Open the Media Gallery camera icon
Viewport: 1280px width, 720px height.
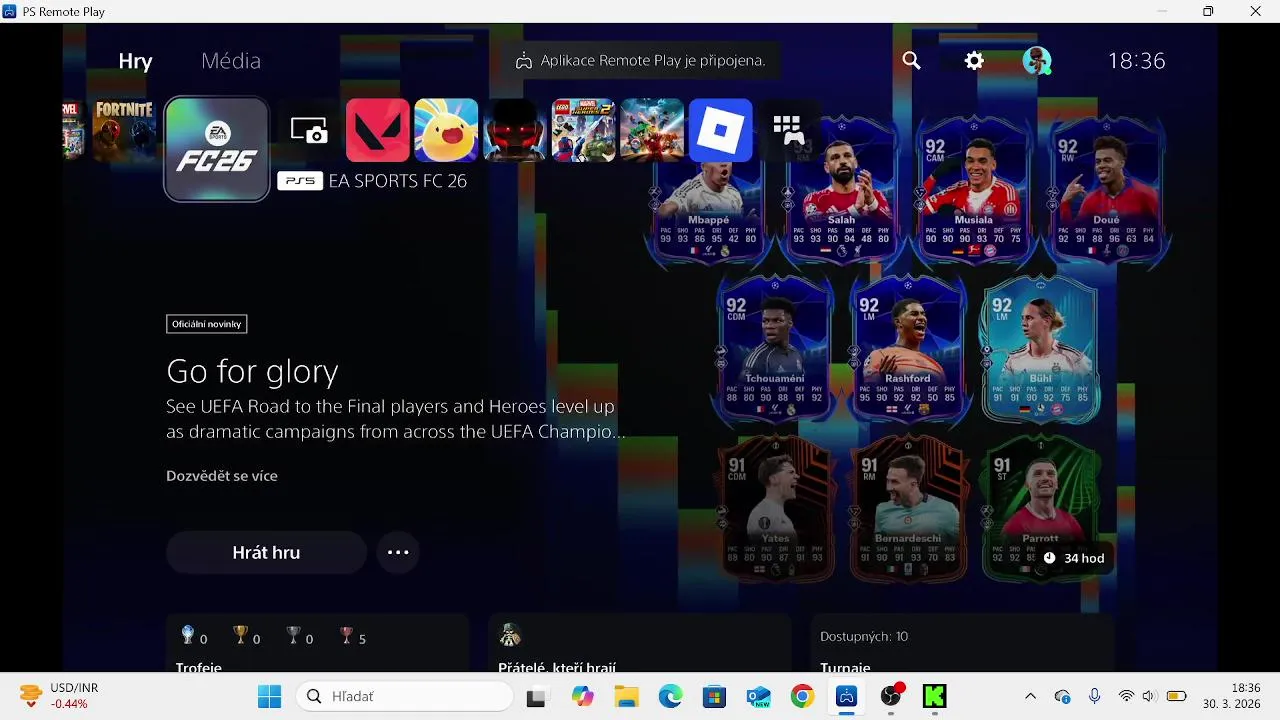click(x=309, y=130)
